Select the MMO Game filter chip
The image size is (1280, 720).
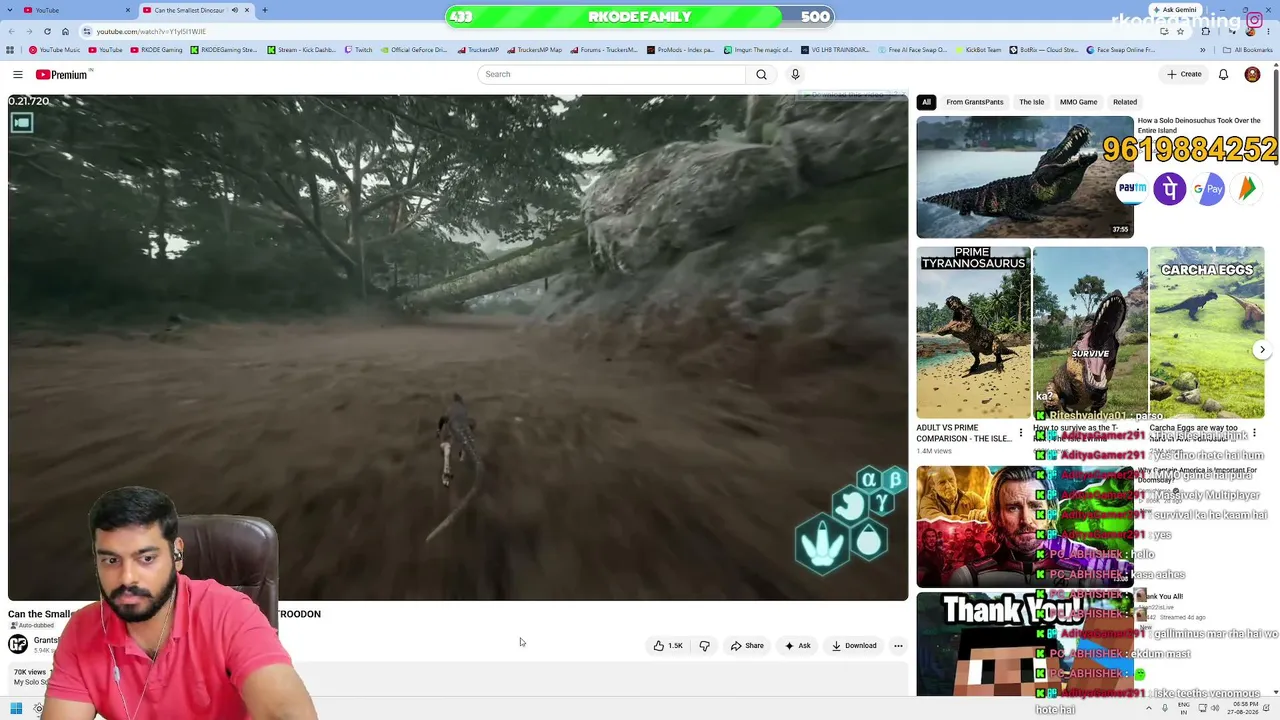(x=1079, y=102)
